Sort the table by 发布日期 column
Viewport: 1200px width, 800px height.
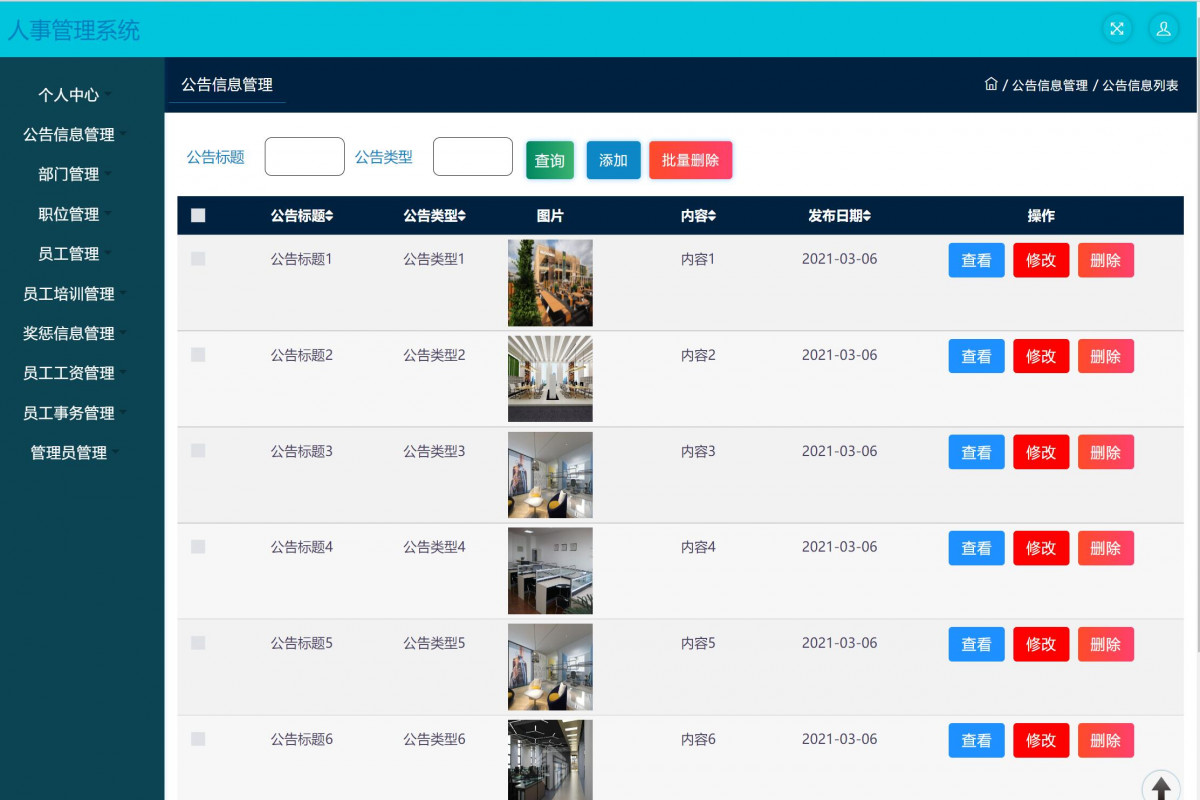838,215
